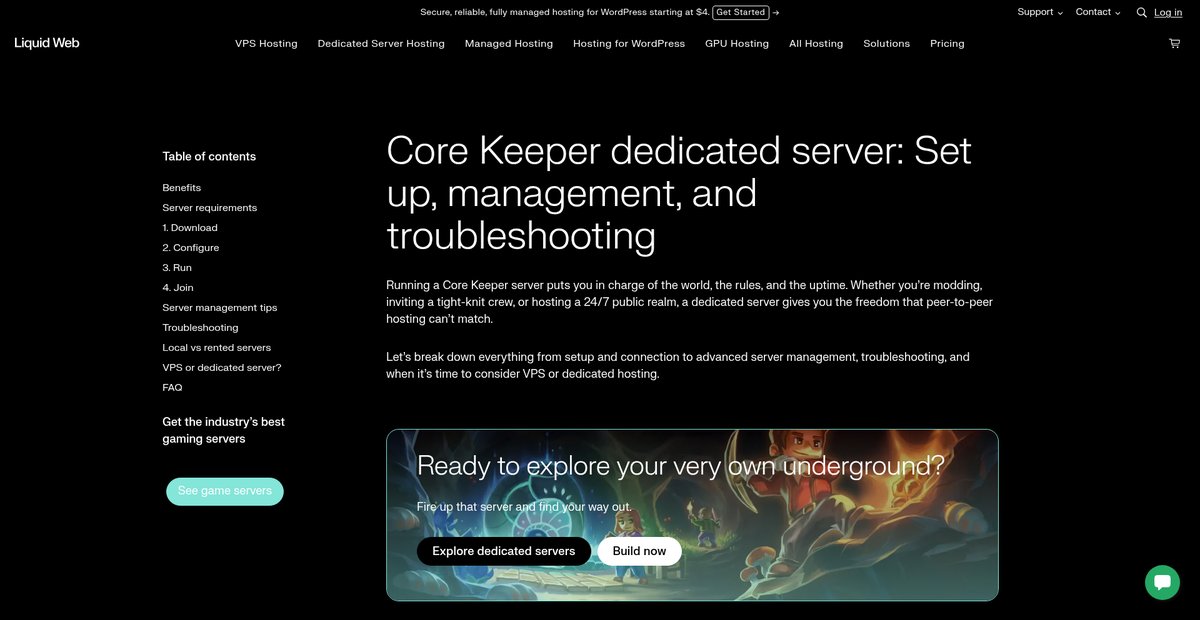Click the Table of contents heading

(209, 157)
